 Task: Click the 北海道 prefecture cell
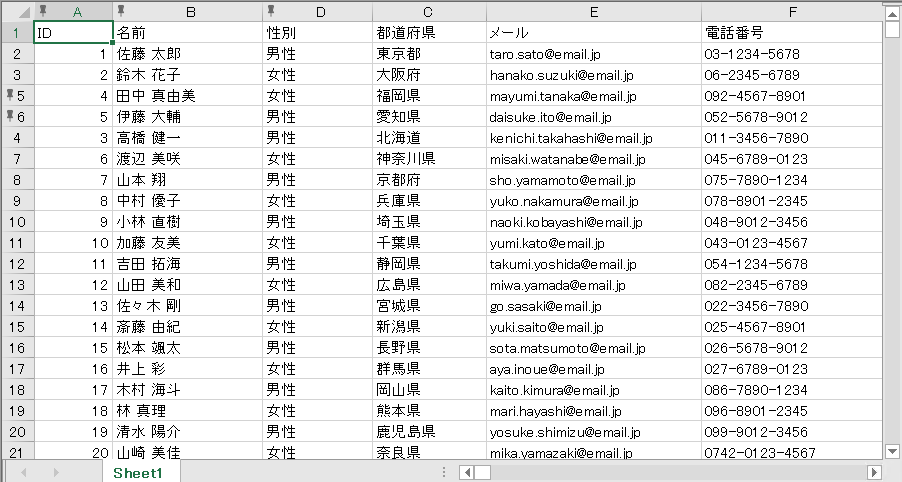pyautogui.click(x=430, y=137)
